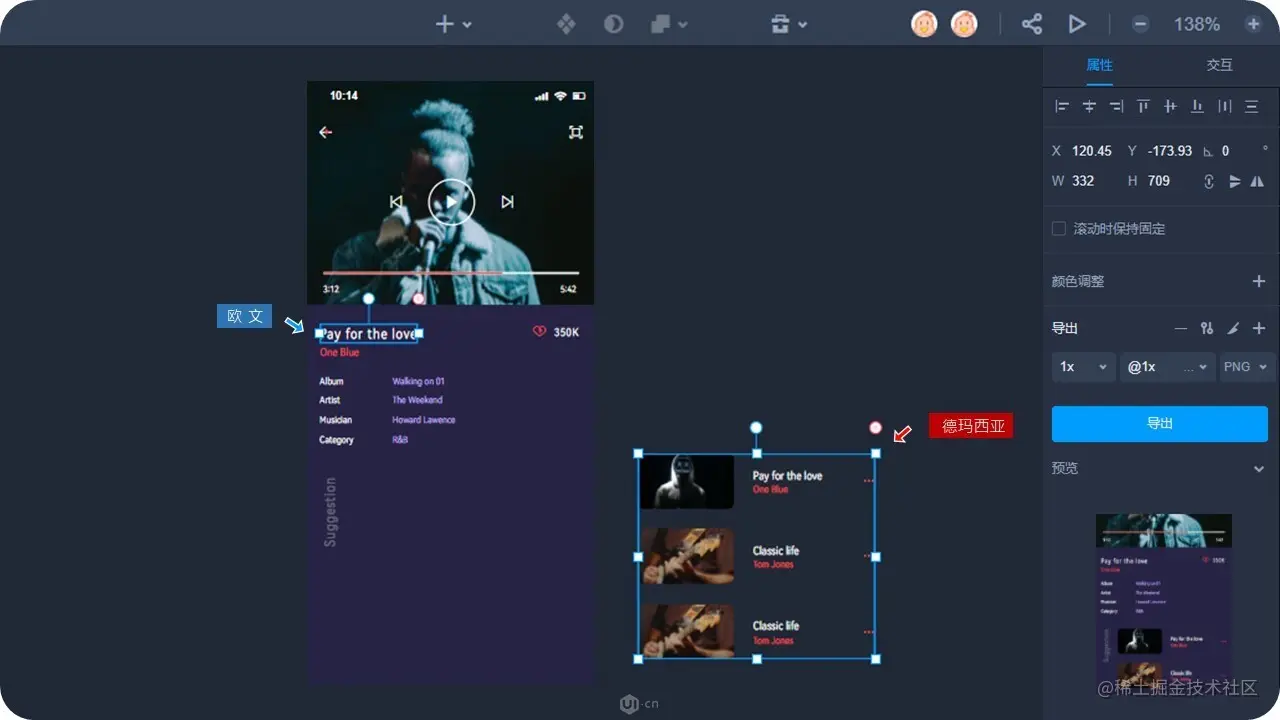Viewport: 1280px width, 720px height.
Task: Click the export settings sliders icon
Action: pyautogui.click(x=1207, y=328)
